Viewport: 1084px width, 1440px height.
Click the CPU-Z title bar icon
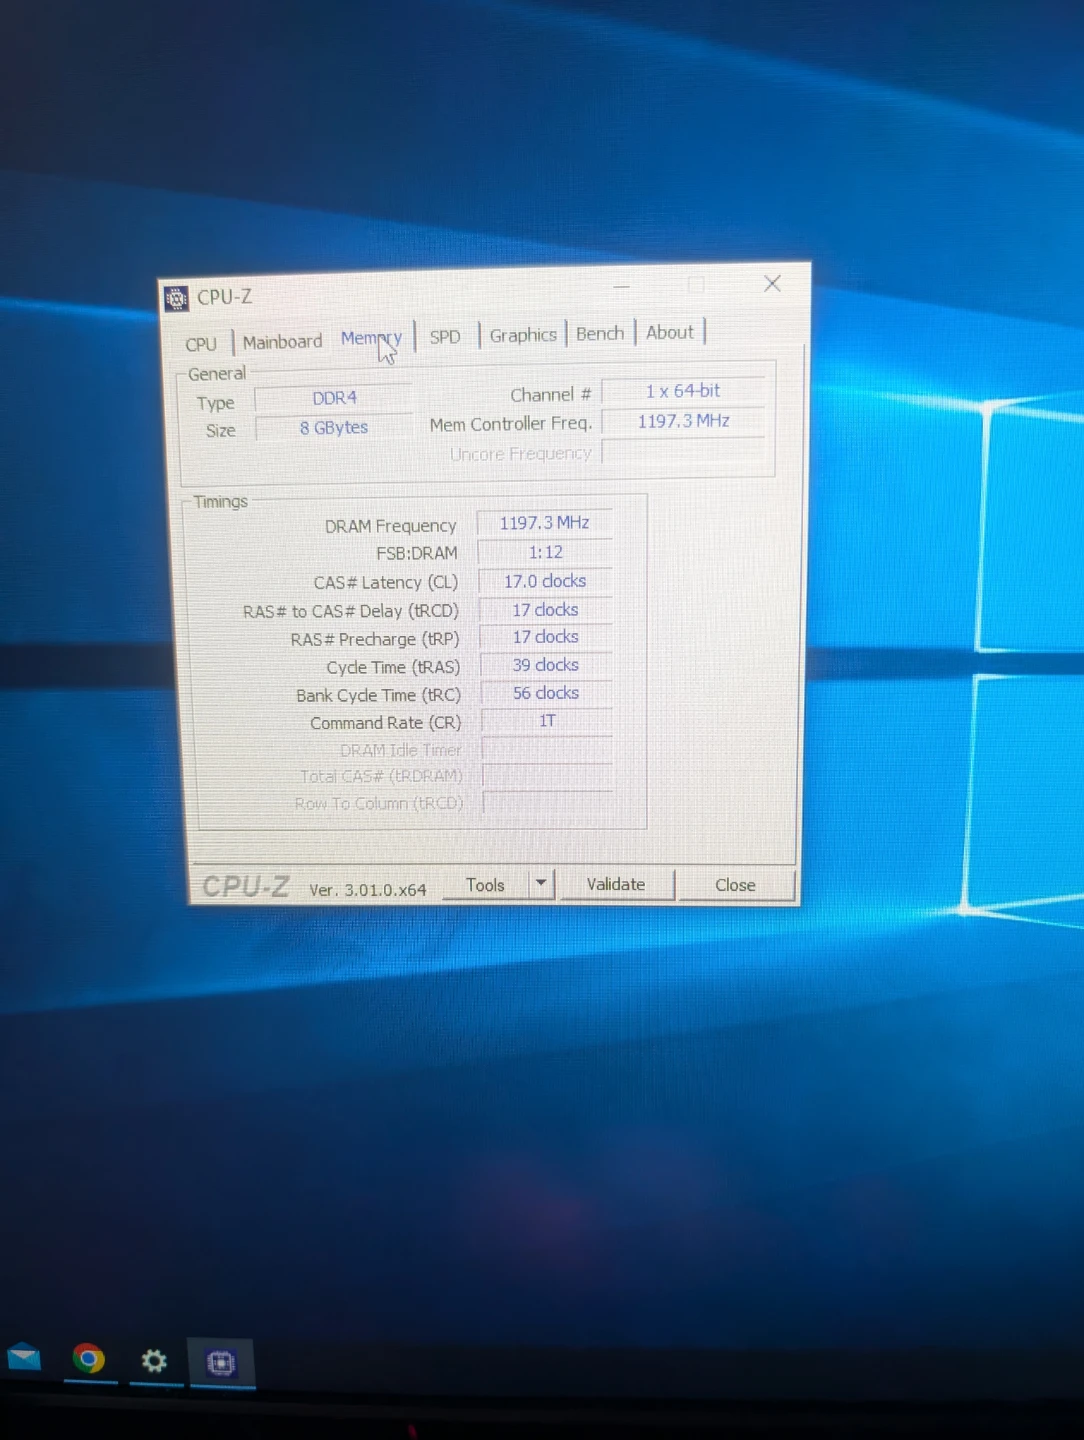tap(176, 298)
